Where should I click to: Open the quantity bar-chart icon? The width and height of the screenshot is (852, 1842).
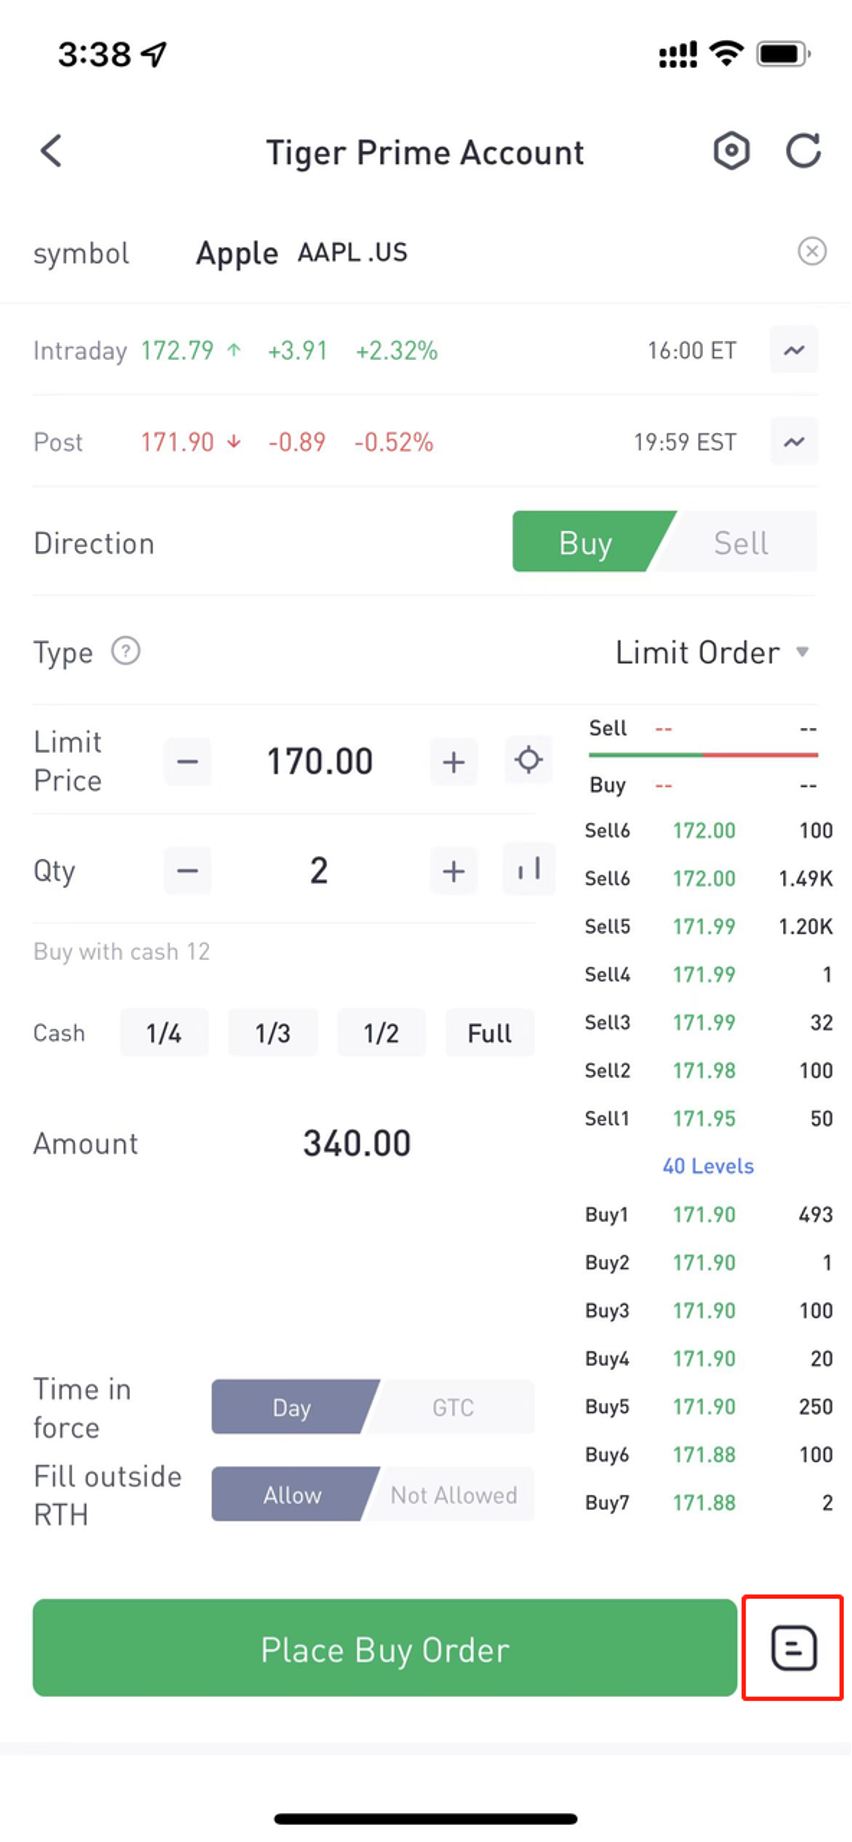click(x=529, y=870)
